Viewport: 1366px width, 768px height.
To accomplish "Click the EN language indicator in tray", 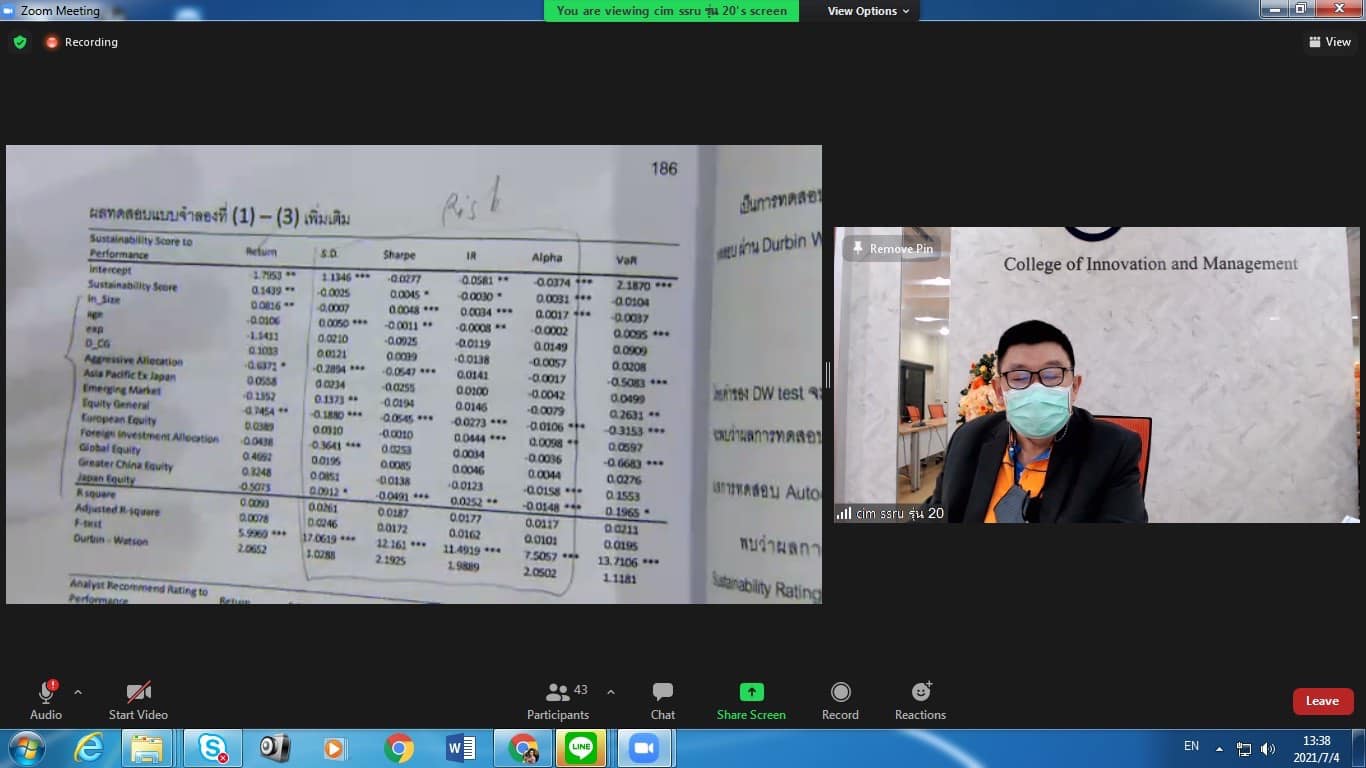I will 1191,746.
